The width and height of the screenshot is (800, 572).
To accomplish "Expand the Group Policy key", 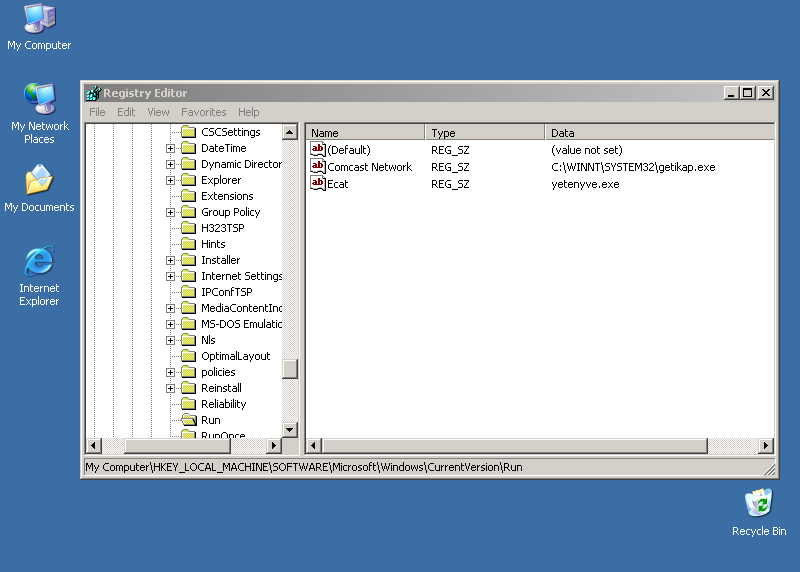I will (170, 212).
